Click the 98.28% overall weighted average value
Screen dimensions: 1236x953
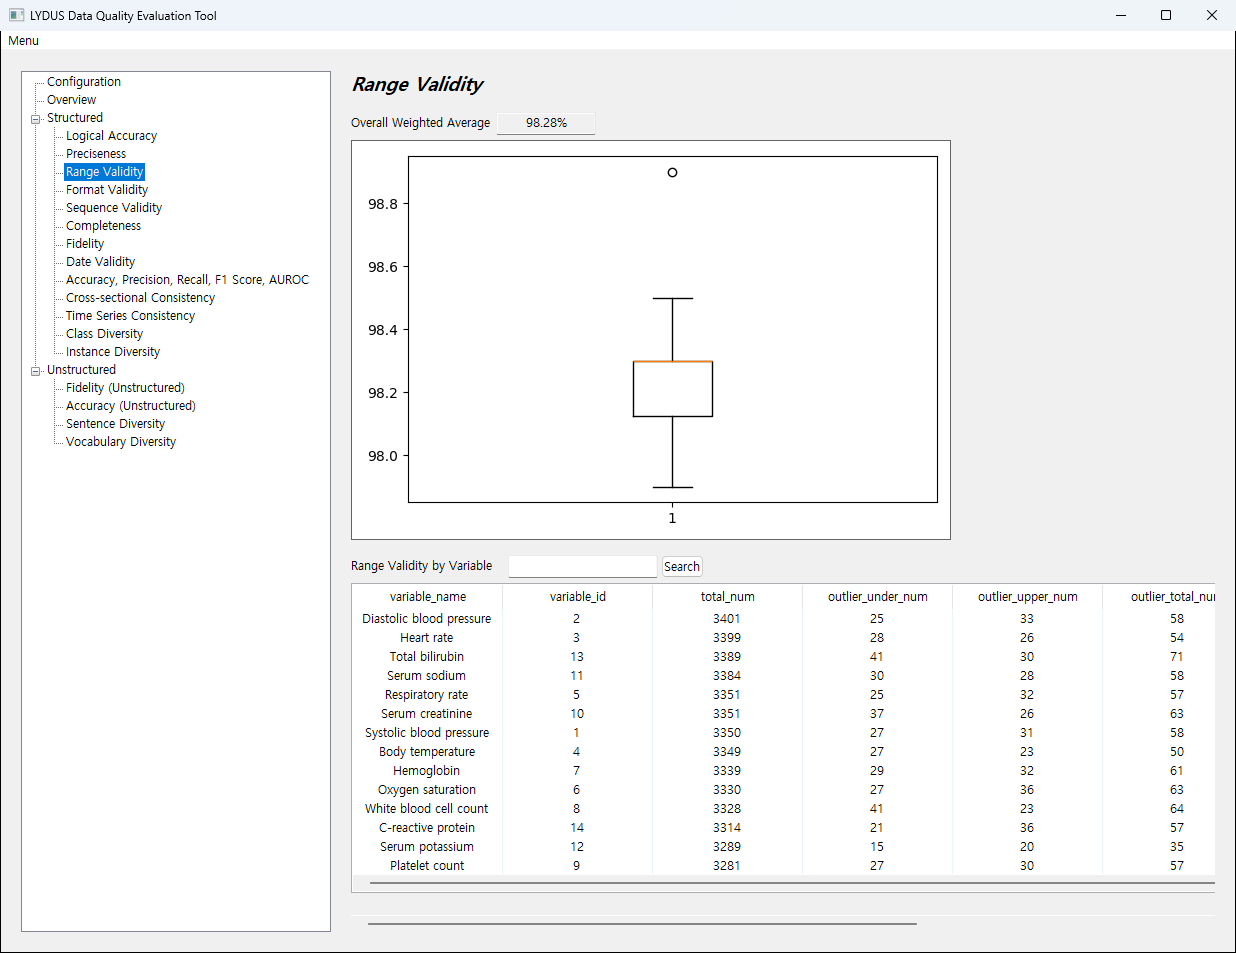pyautogui.click(x=546, y=123)
